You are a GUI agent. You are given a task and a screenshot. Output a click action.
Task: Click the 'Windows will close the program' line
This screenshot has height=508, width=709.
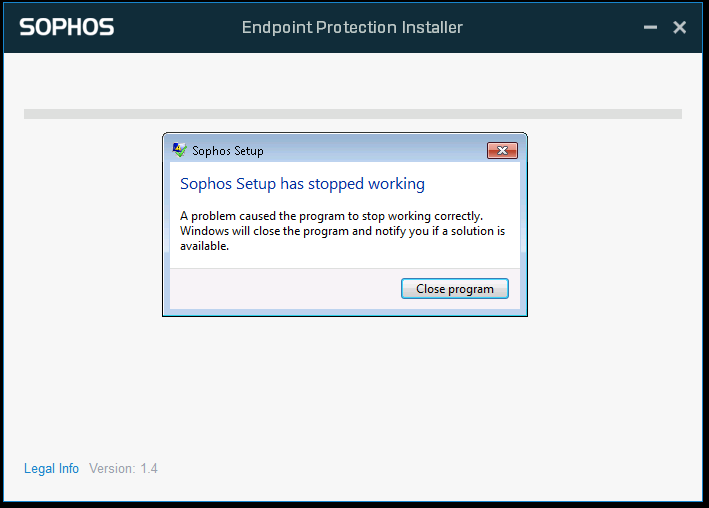pyautogui.click(x=342, y=231)
